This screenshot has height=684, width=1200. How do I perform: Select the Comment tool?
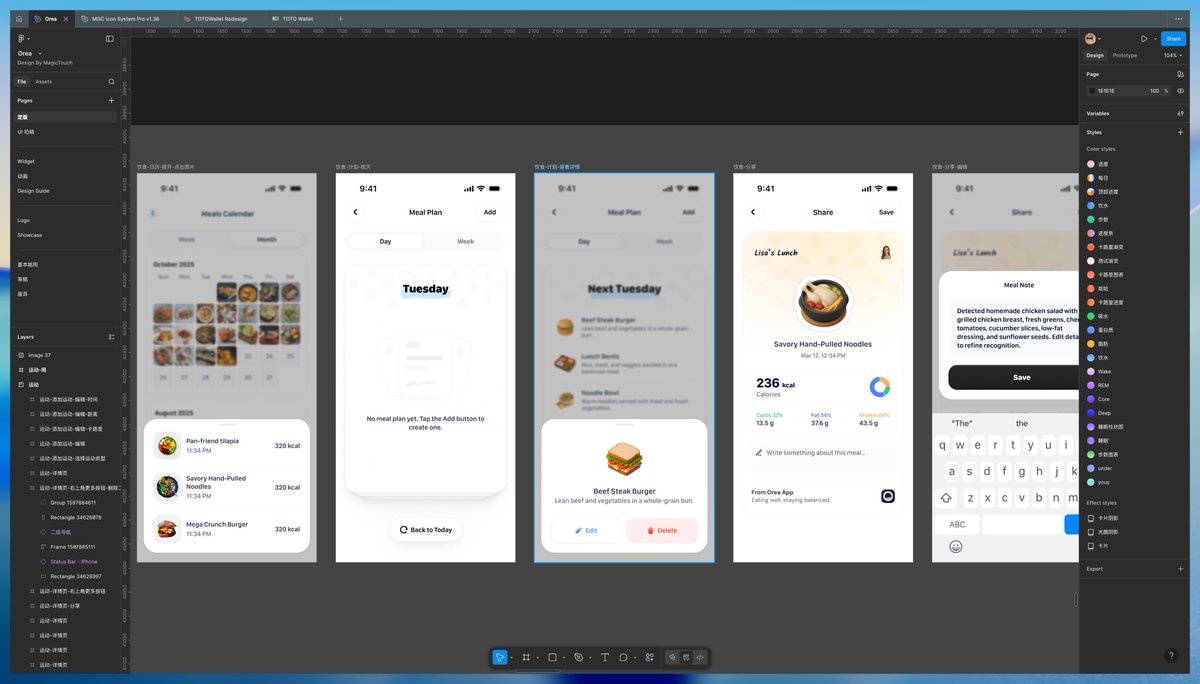tap(624, 657)
